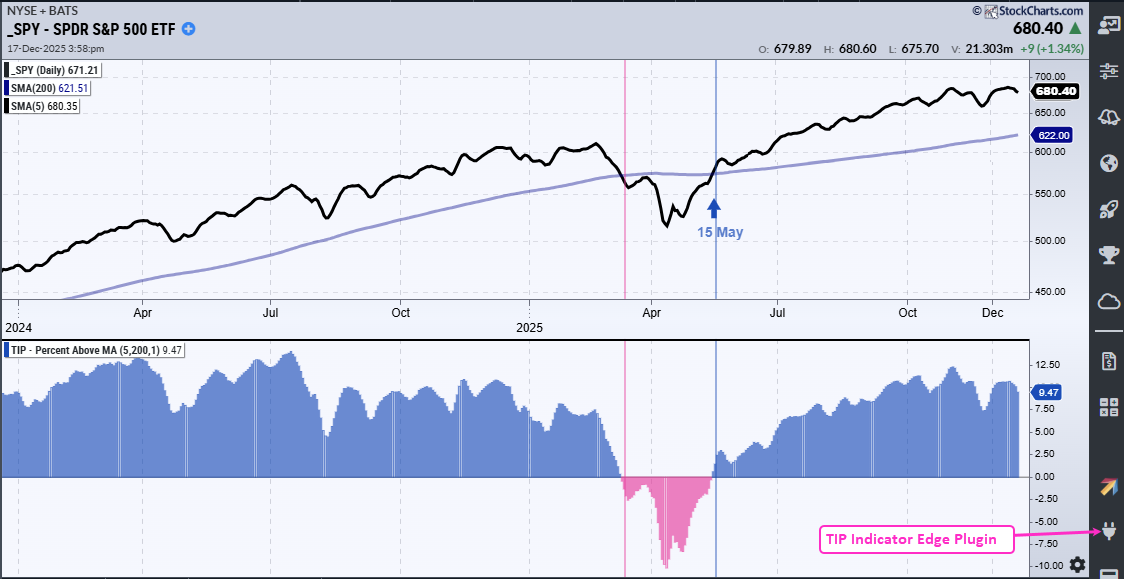Click the grid tiles sidebar icon
Viewport: 1124px width, 579px height.
(x=1108, y=407)
